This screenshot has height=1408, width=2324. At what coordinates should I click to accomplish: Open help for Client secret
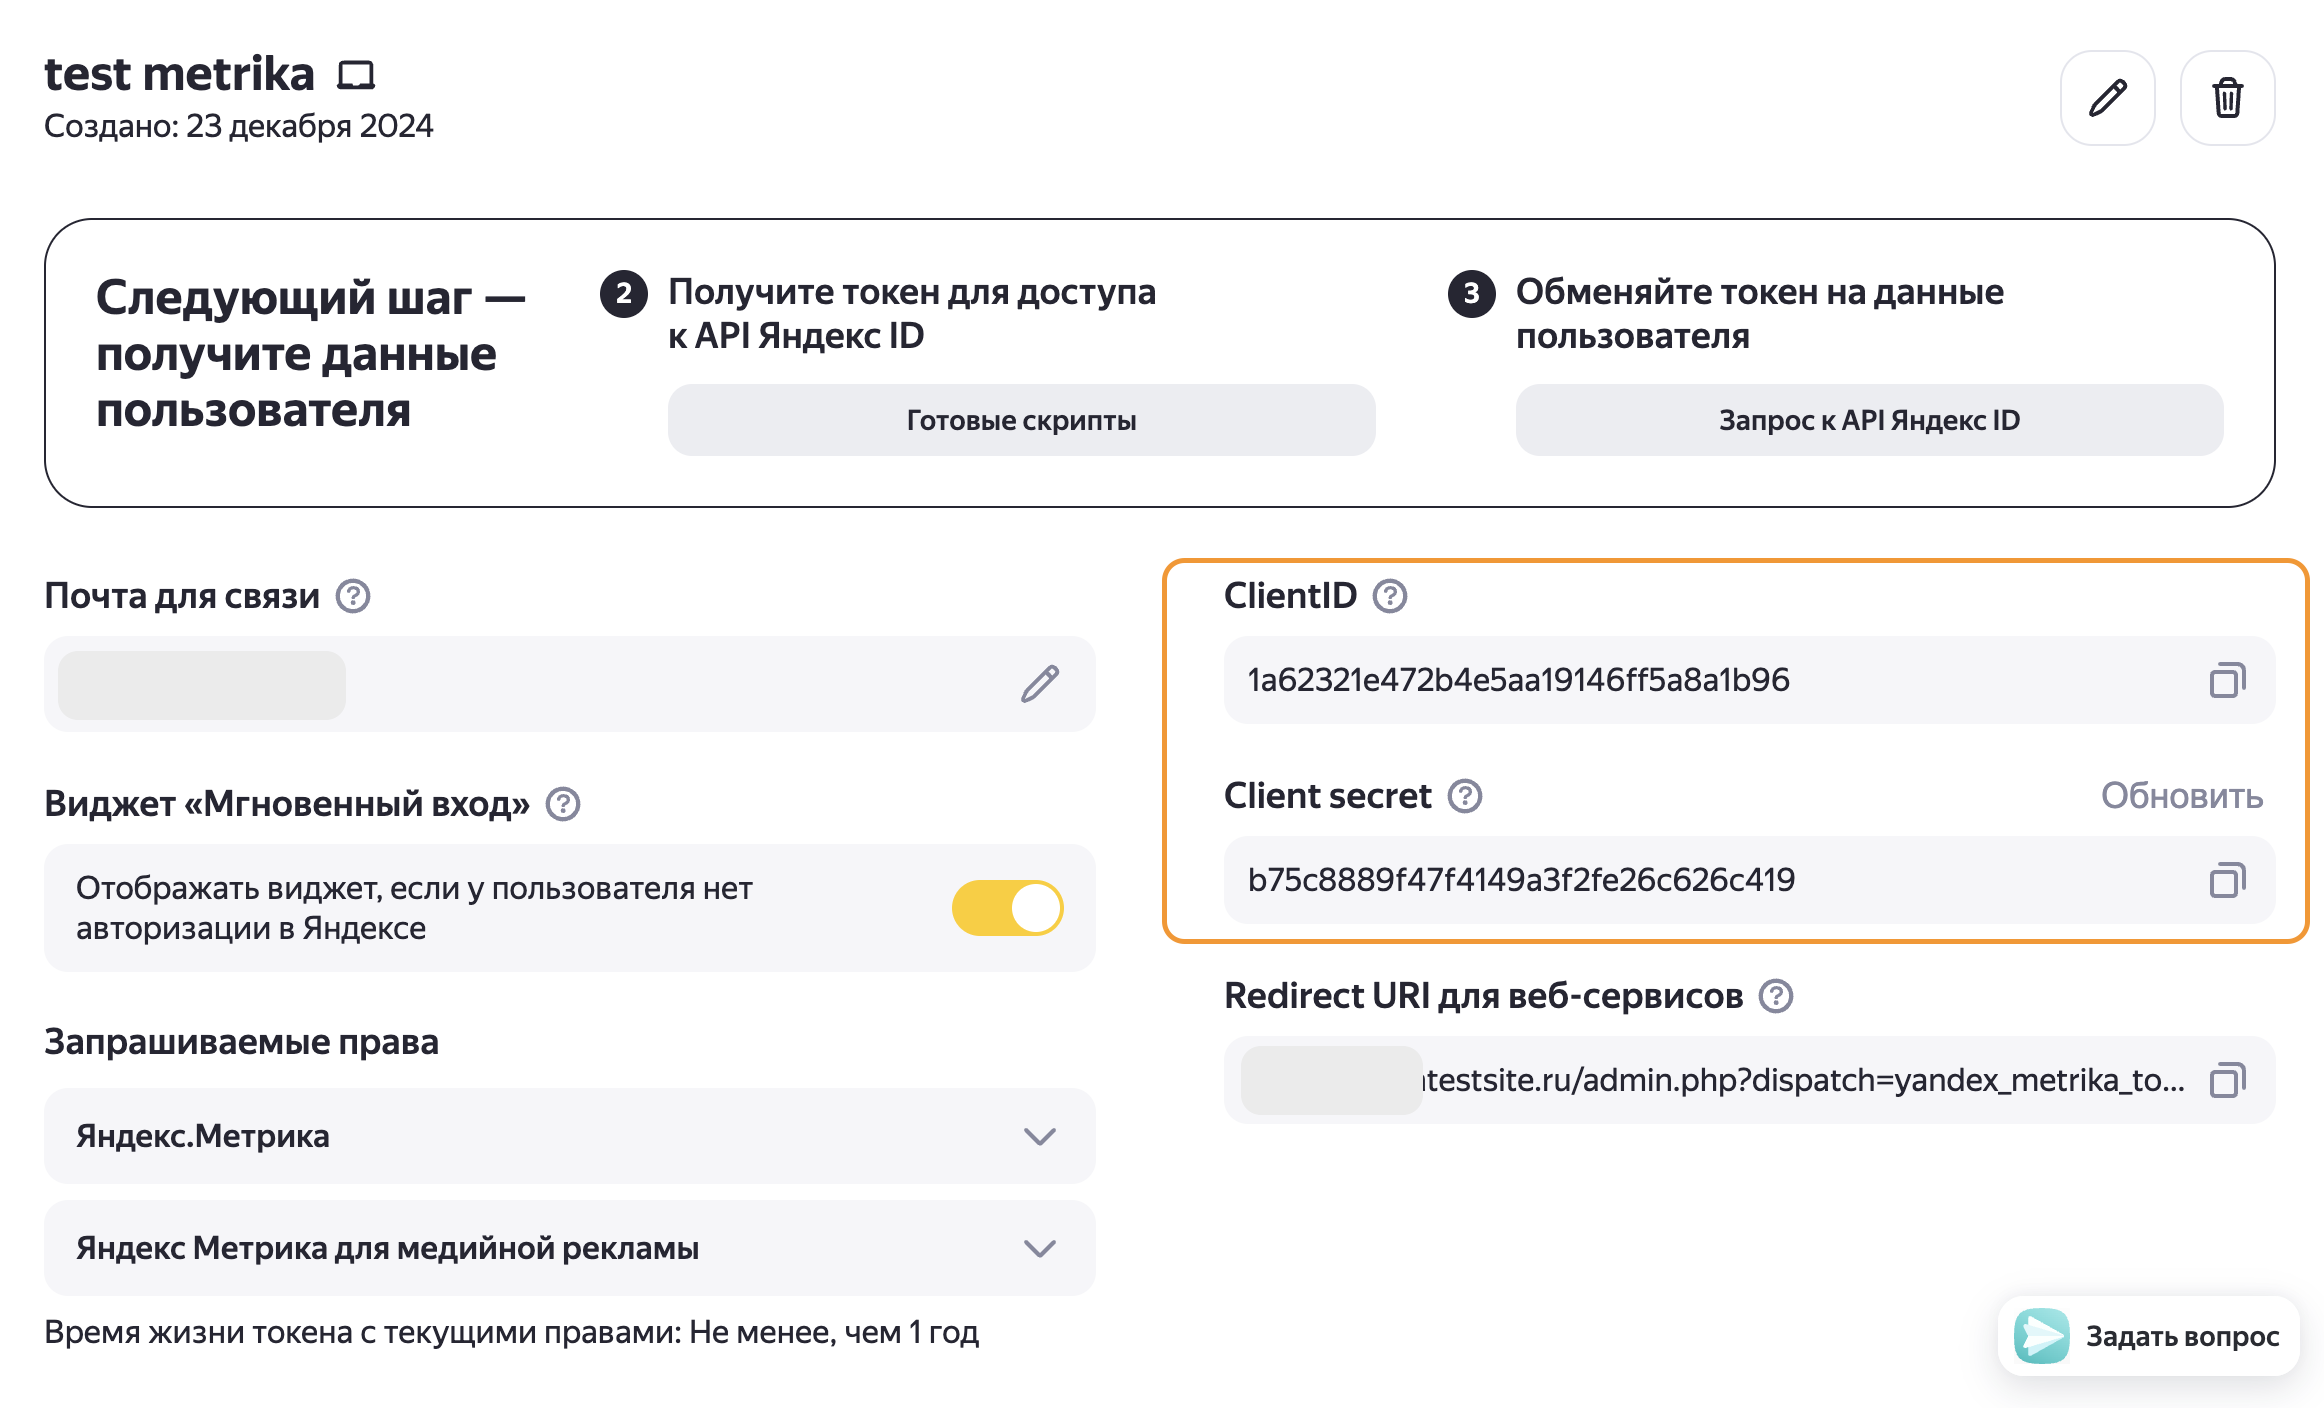[1465, 796]
